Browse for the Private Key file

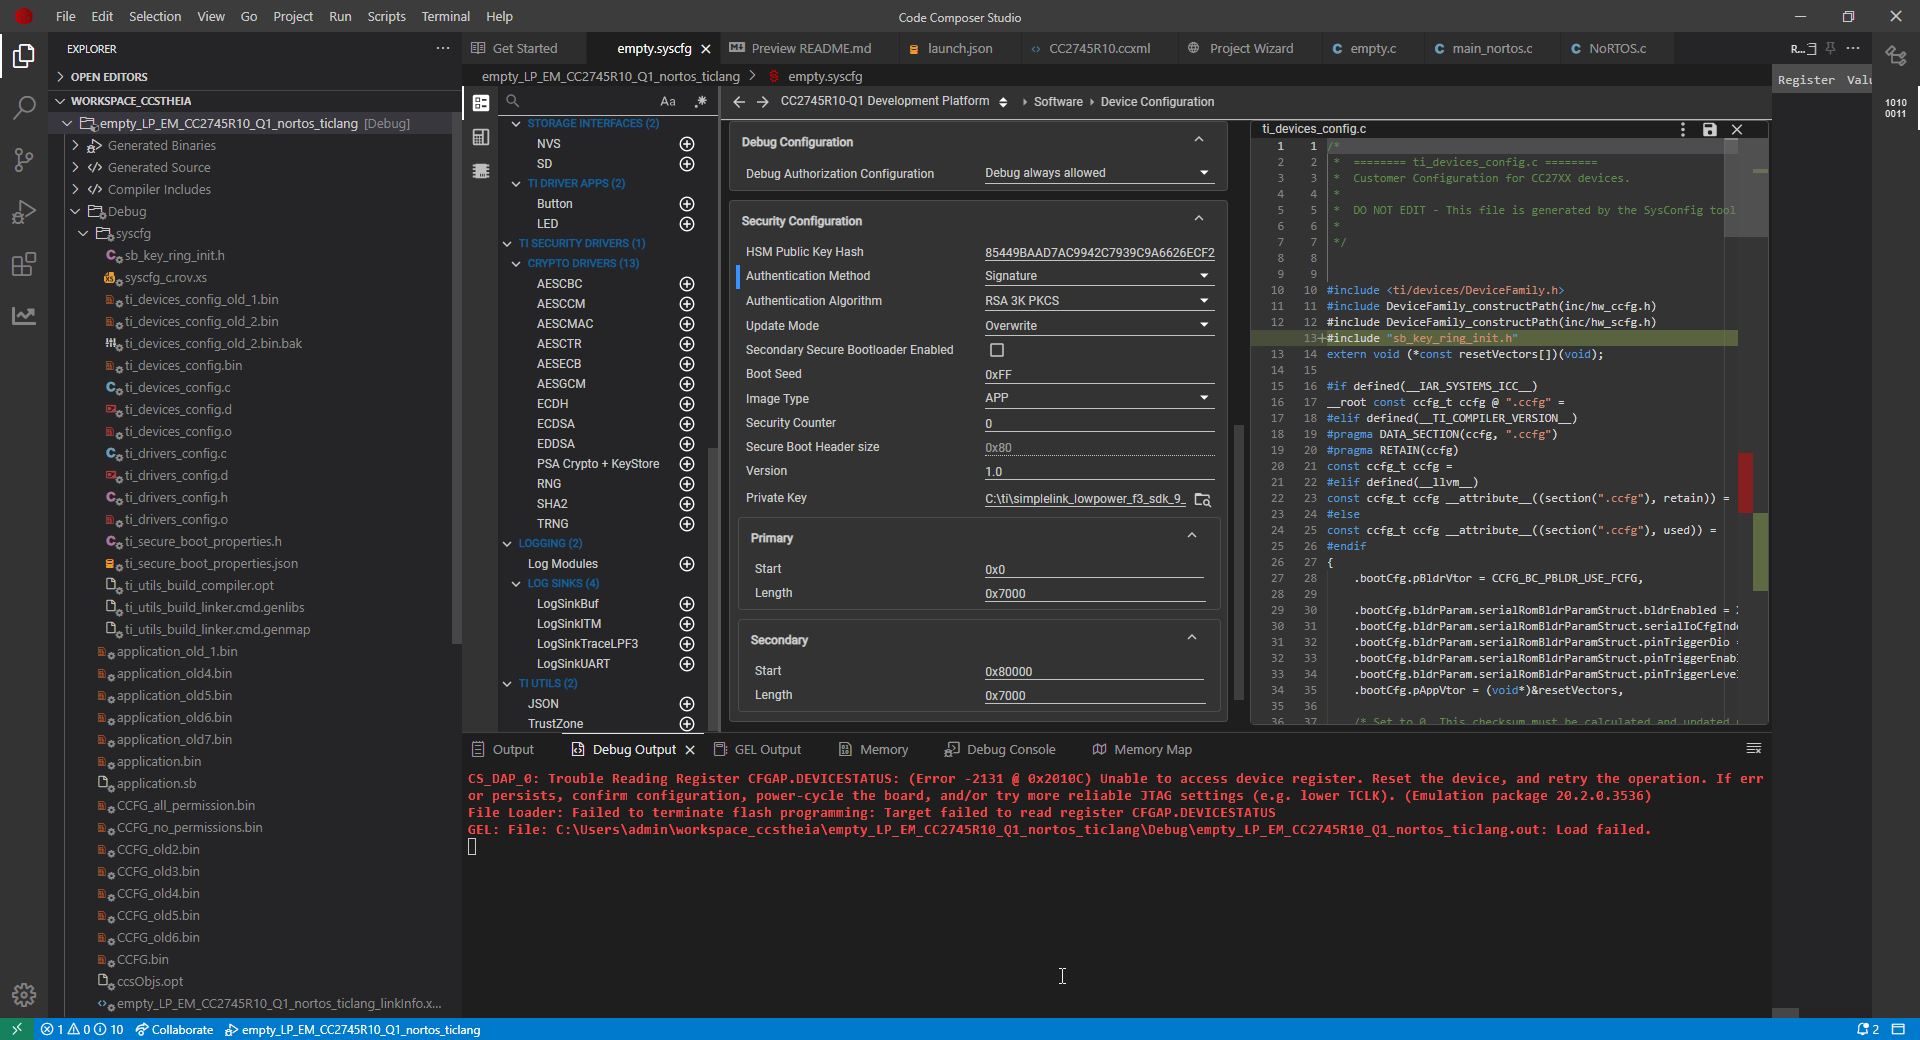[1203, 499]
